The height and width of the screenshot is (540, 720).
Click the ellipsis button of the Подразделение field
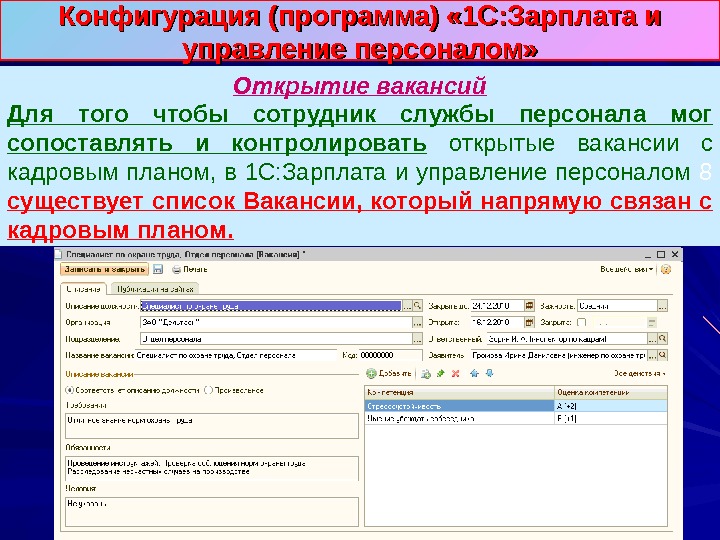(x=417, y=339)
